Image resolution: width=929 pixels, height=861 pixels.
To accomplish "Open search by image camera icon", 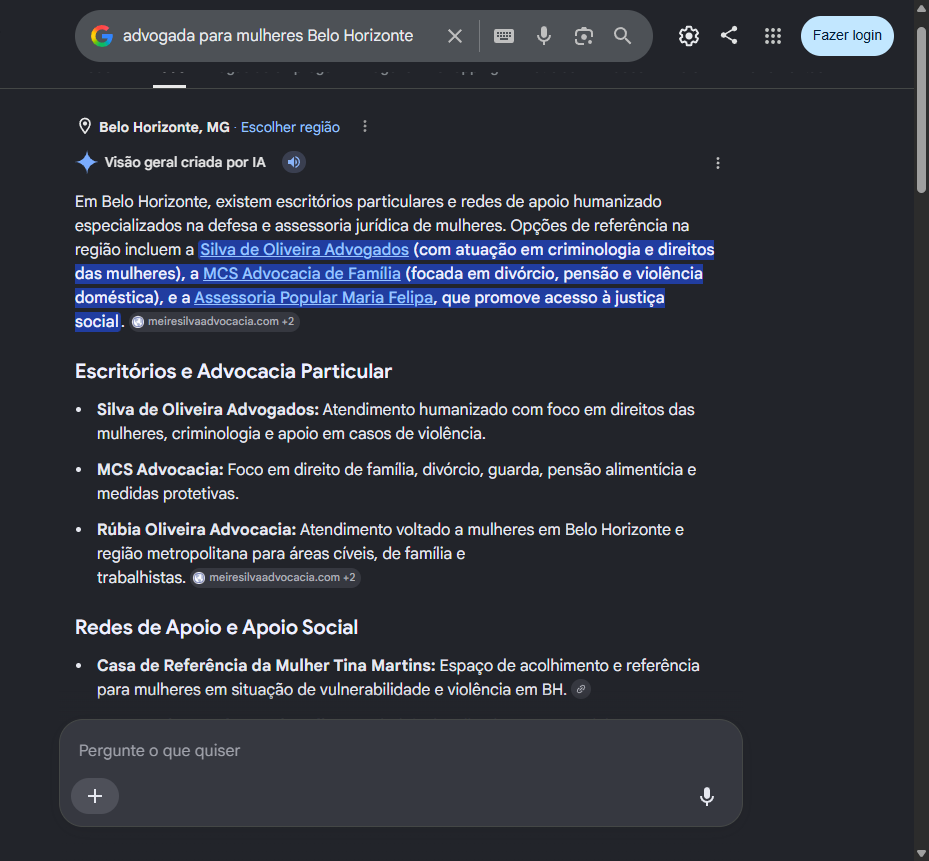I will point(584,36).
